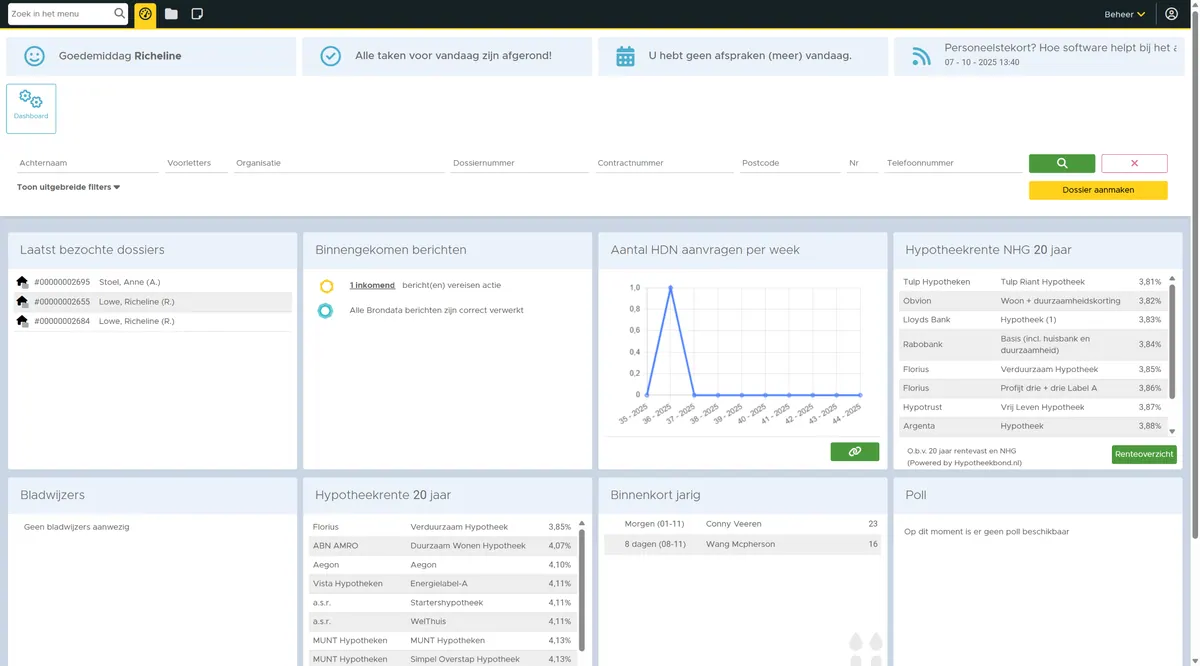Open the Beheer dropdown menu
1200x666 pixels.
pyautogui.click(x=1125, y=14)
